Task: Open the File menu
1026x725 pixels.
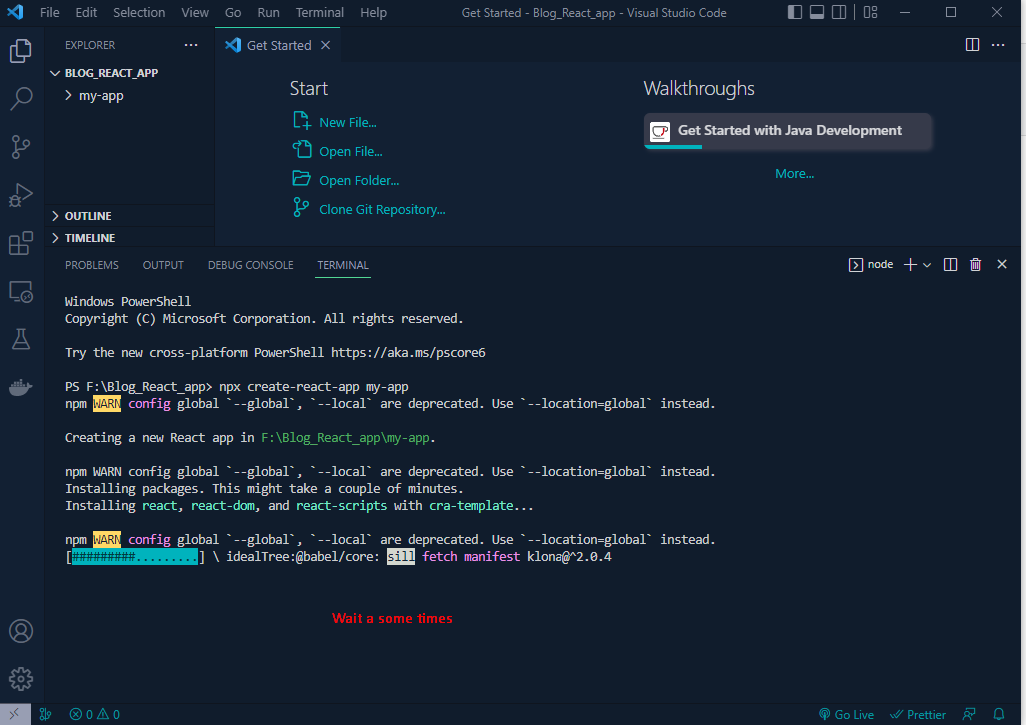Action: click(x=49, y=12)
